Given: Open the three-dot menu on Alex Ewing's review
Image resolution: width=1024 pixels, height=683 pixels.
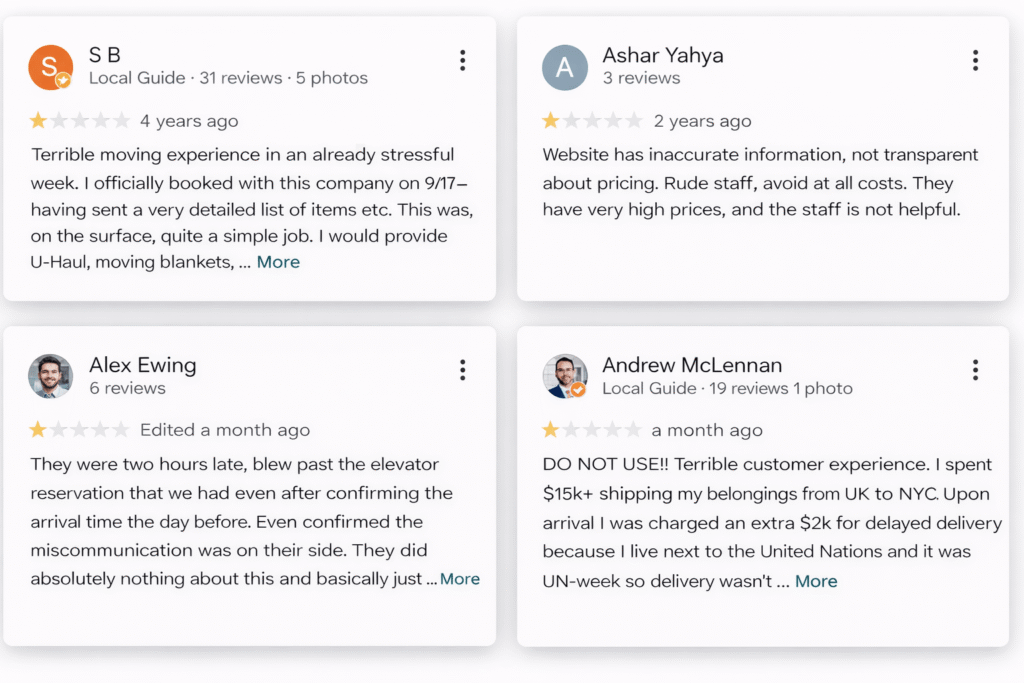Looking at the screenshot, I should tap(462, 370).
